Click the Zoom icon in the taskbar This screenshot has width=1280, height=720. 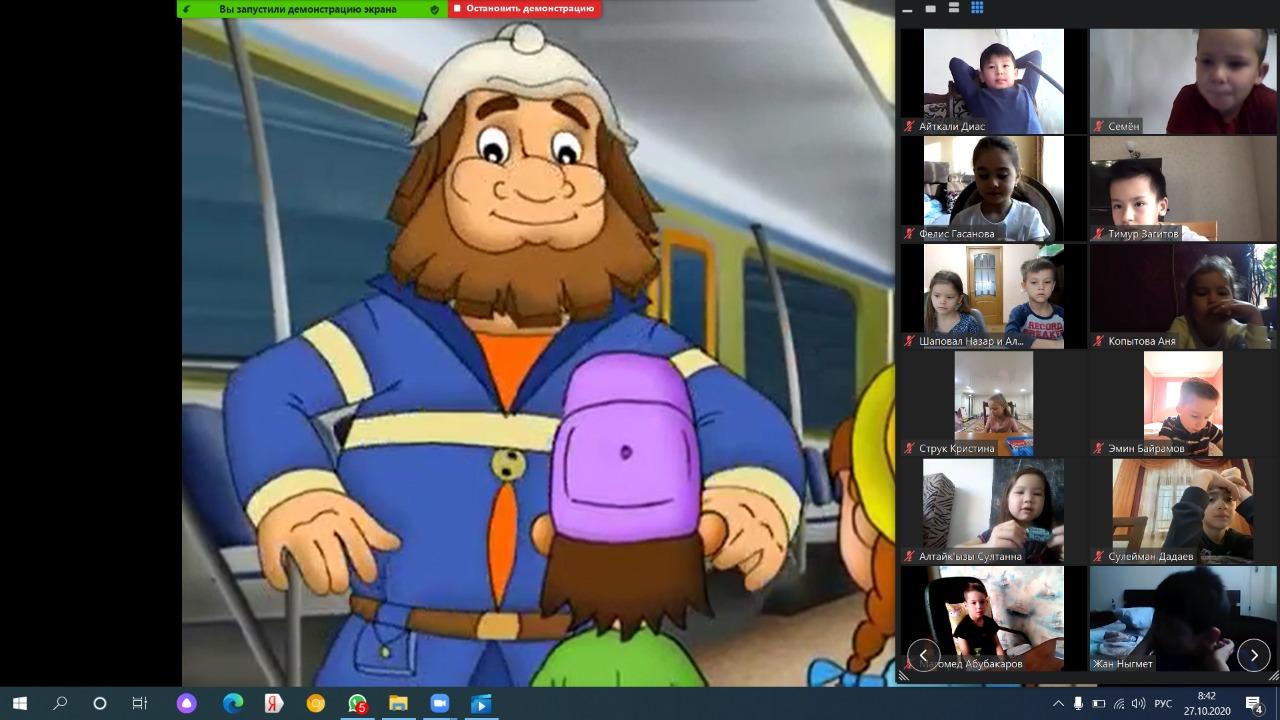pyautogui.click(x=438, y=703)
